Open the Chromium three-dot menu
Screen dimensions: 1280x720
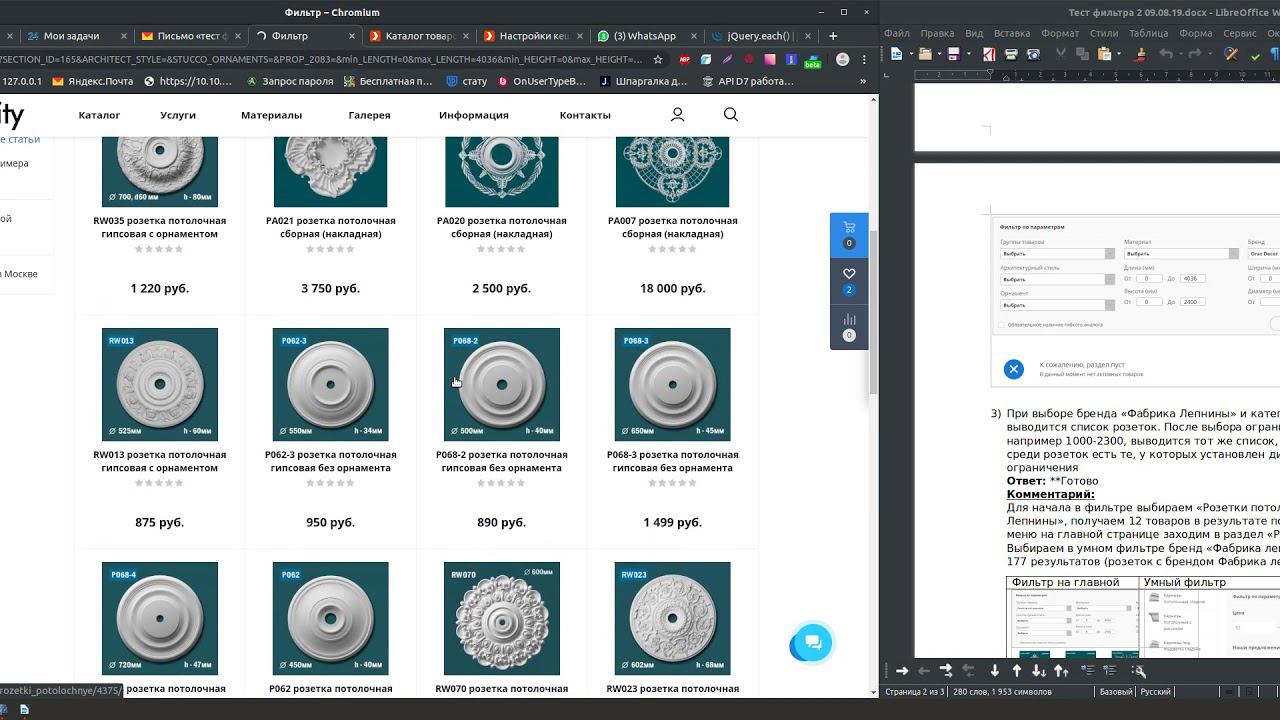(x=863, y=59)
